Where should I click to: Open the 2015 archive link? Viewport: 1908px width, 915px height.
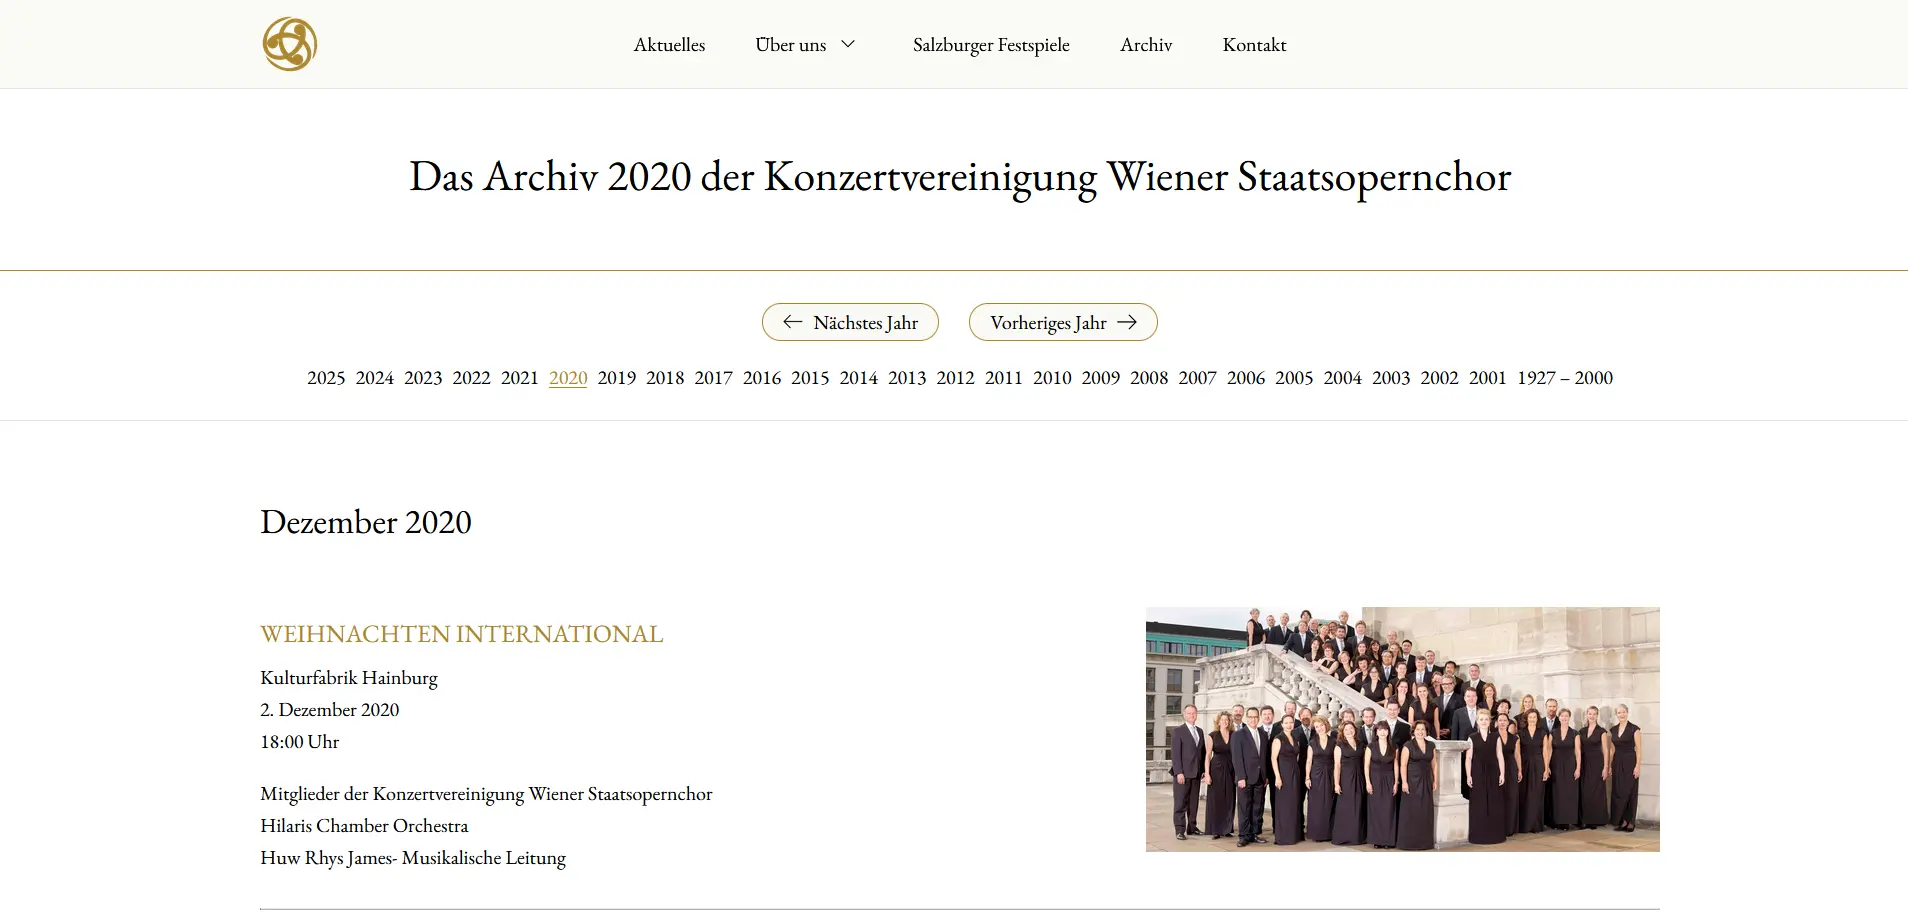810,378
